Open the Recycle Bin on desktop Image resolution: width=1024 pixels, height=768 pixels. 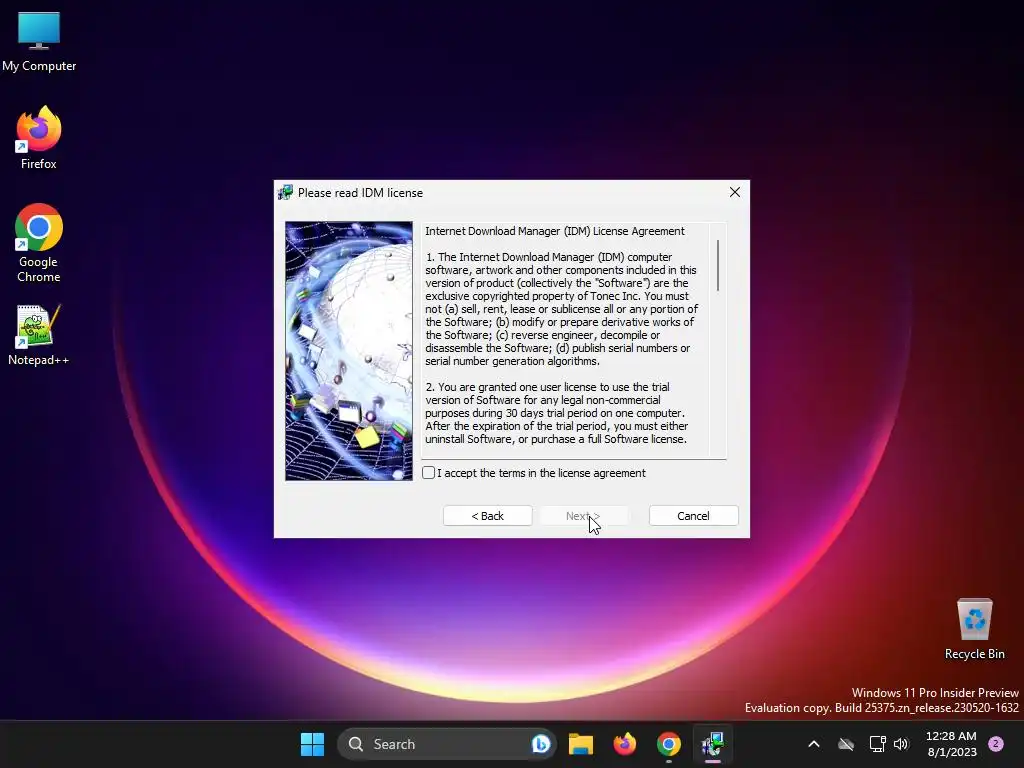coord(974,629)
